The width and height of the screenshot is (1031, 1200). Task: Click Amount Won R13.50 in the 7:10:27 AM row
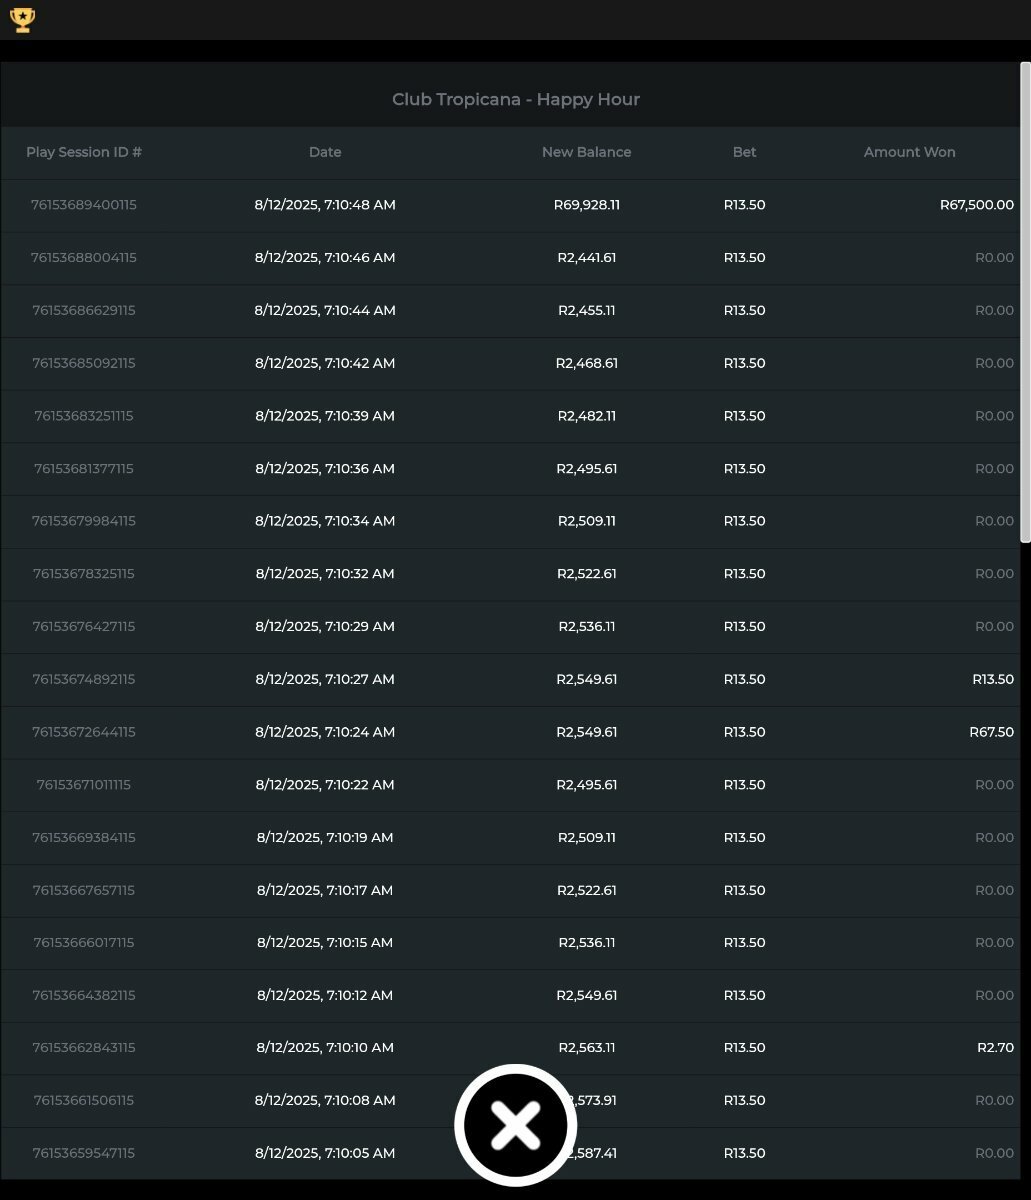click(993, 679)
